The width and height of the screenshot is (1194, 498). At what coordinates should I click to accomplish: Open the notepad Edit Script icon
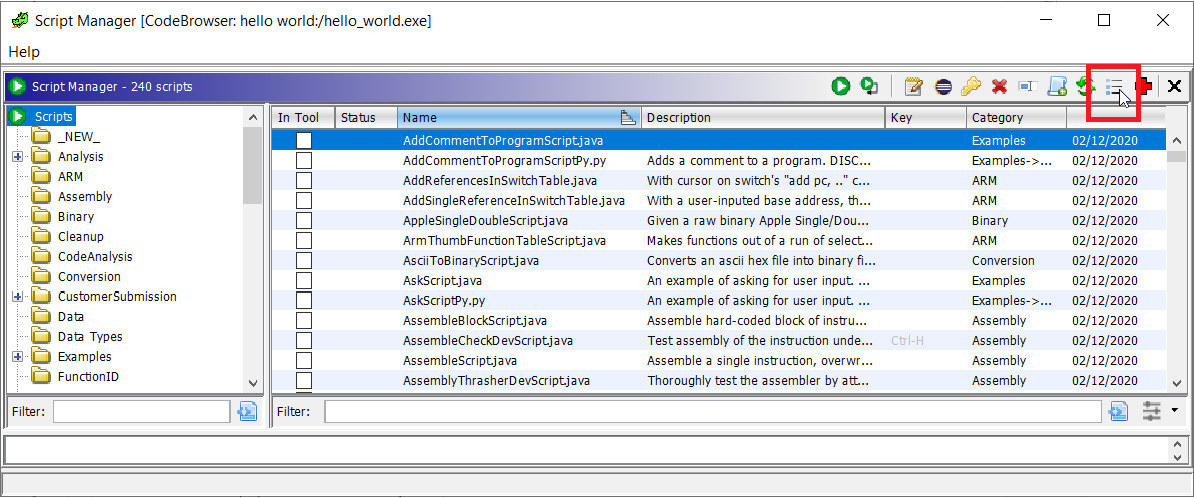[x=913, y=86]
